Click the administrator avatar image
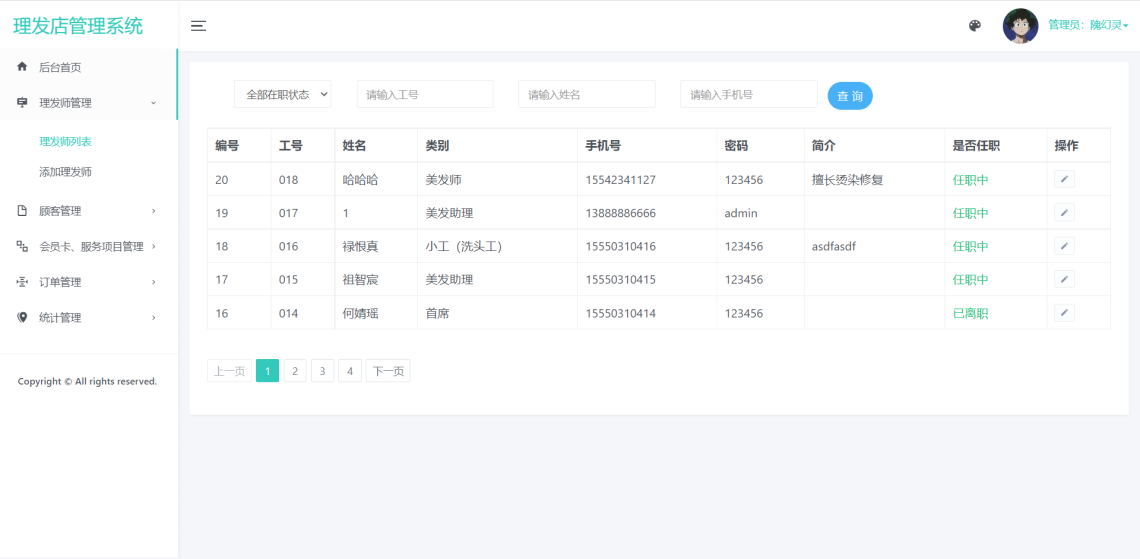The image size is (1140, 559). coord(1020,26)
